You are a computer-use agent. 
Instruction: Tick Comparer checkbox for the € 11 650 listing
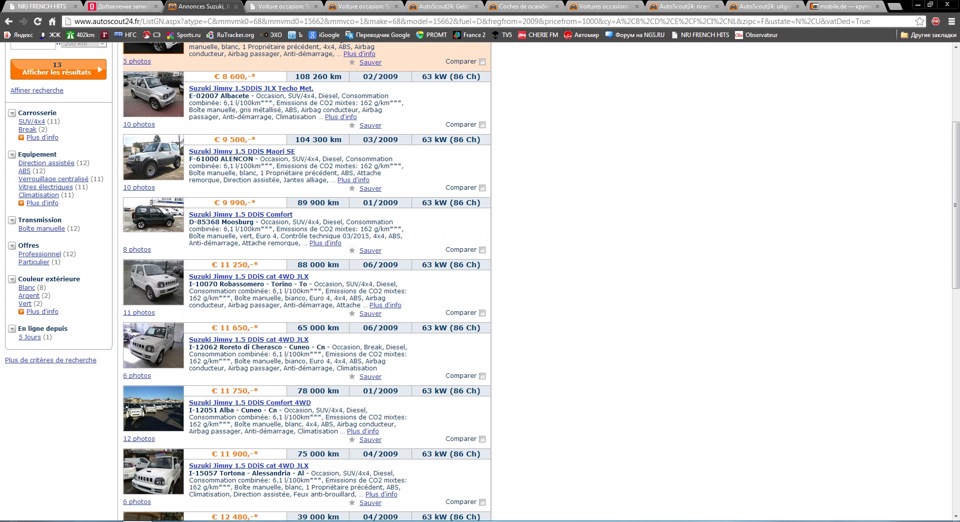click(482, 376)
